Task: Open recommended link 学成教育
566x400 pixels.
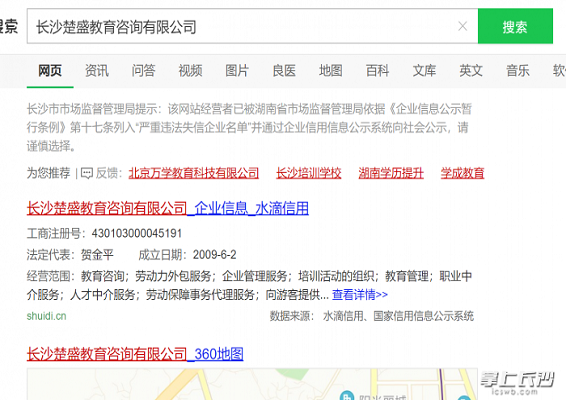Action: coord(462,173)
